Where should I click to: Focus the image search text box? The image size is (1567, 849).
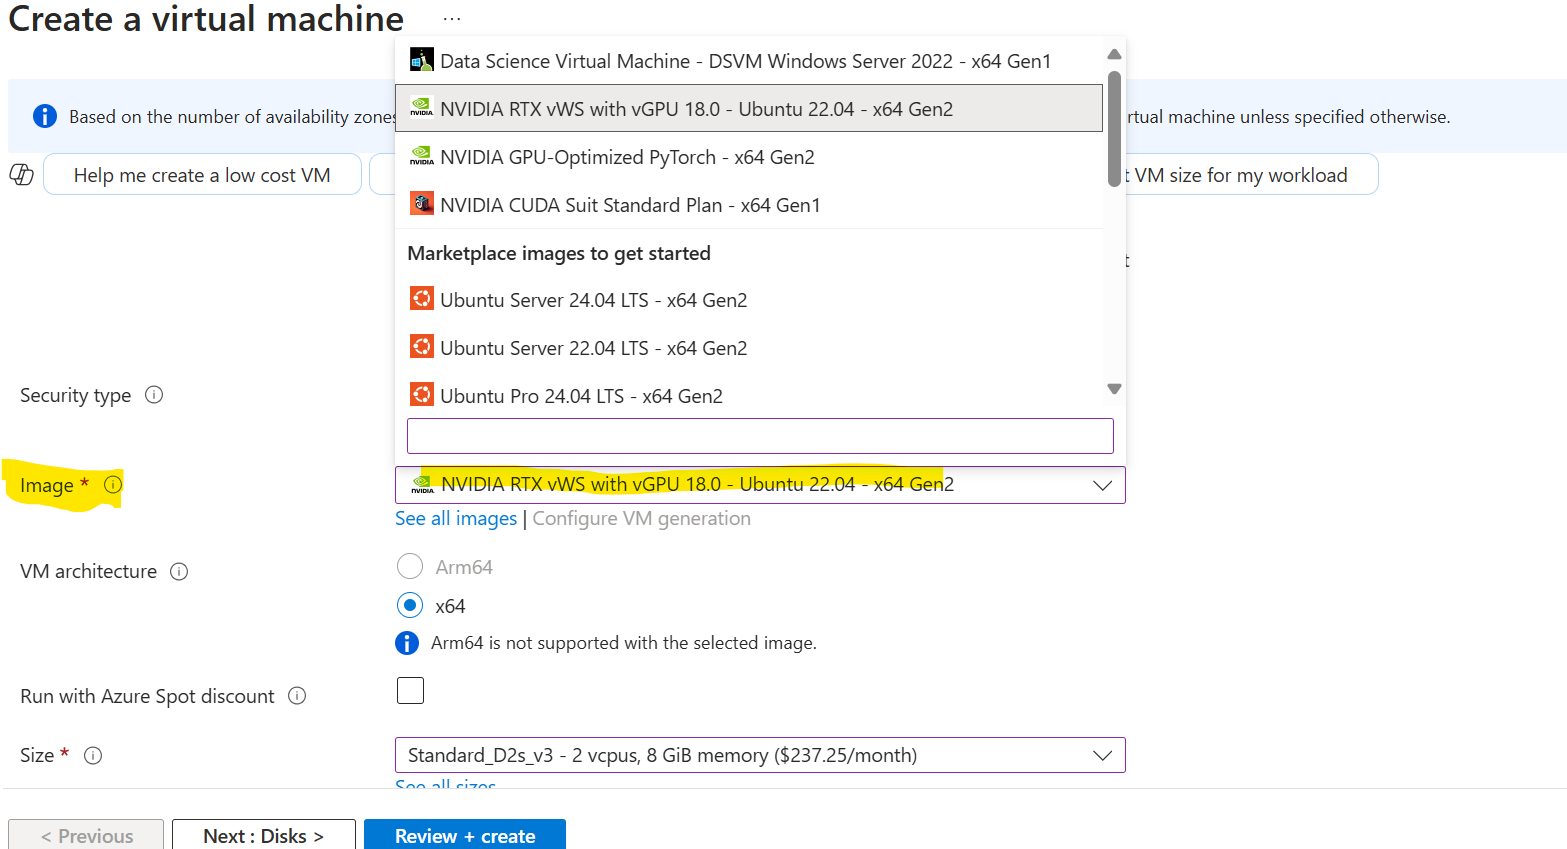760,436
